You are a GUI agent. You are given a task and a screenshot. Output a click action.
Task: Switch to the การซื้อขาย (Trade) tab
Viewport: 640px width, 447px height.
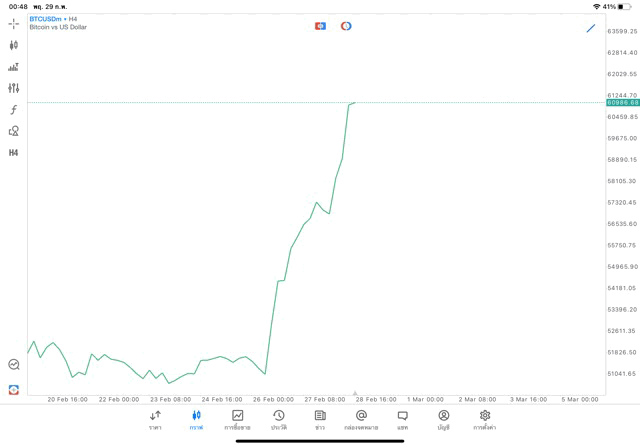point(237,419)
